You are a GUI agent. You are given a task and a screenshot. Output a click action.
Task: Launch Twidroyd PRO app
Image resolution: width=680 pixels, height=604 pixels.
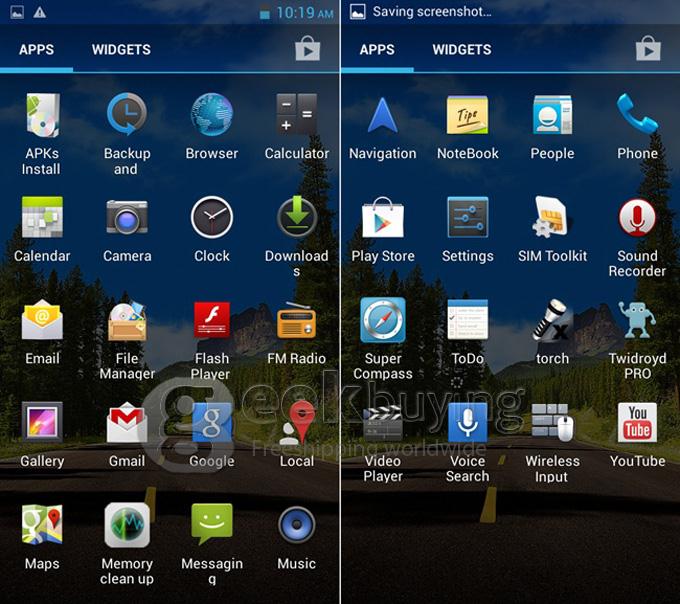tap(637, 321)
